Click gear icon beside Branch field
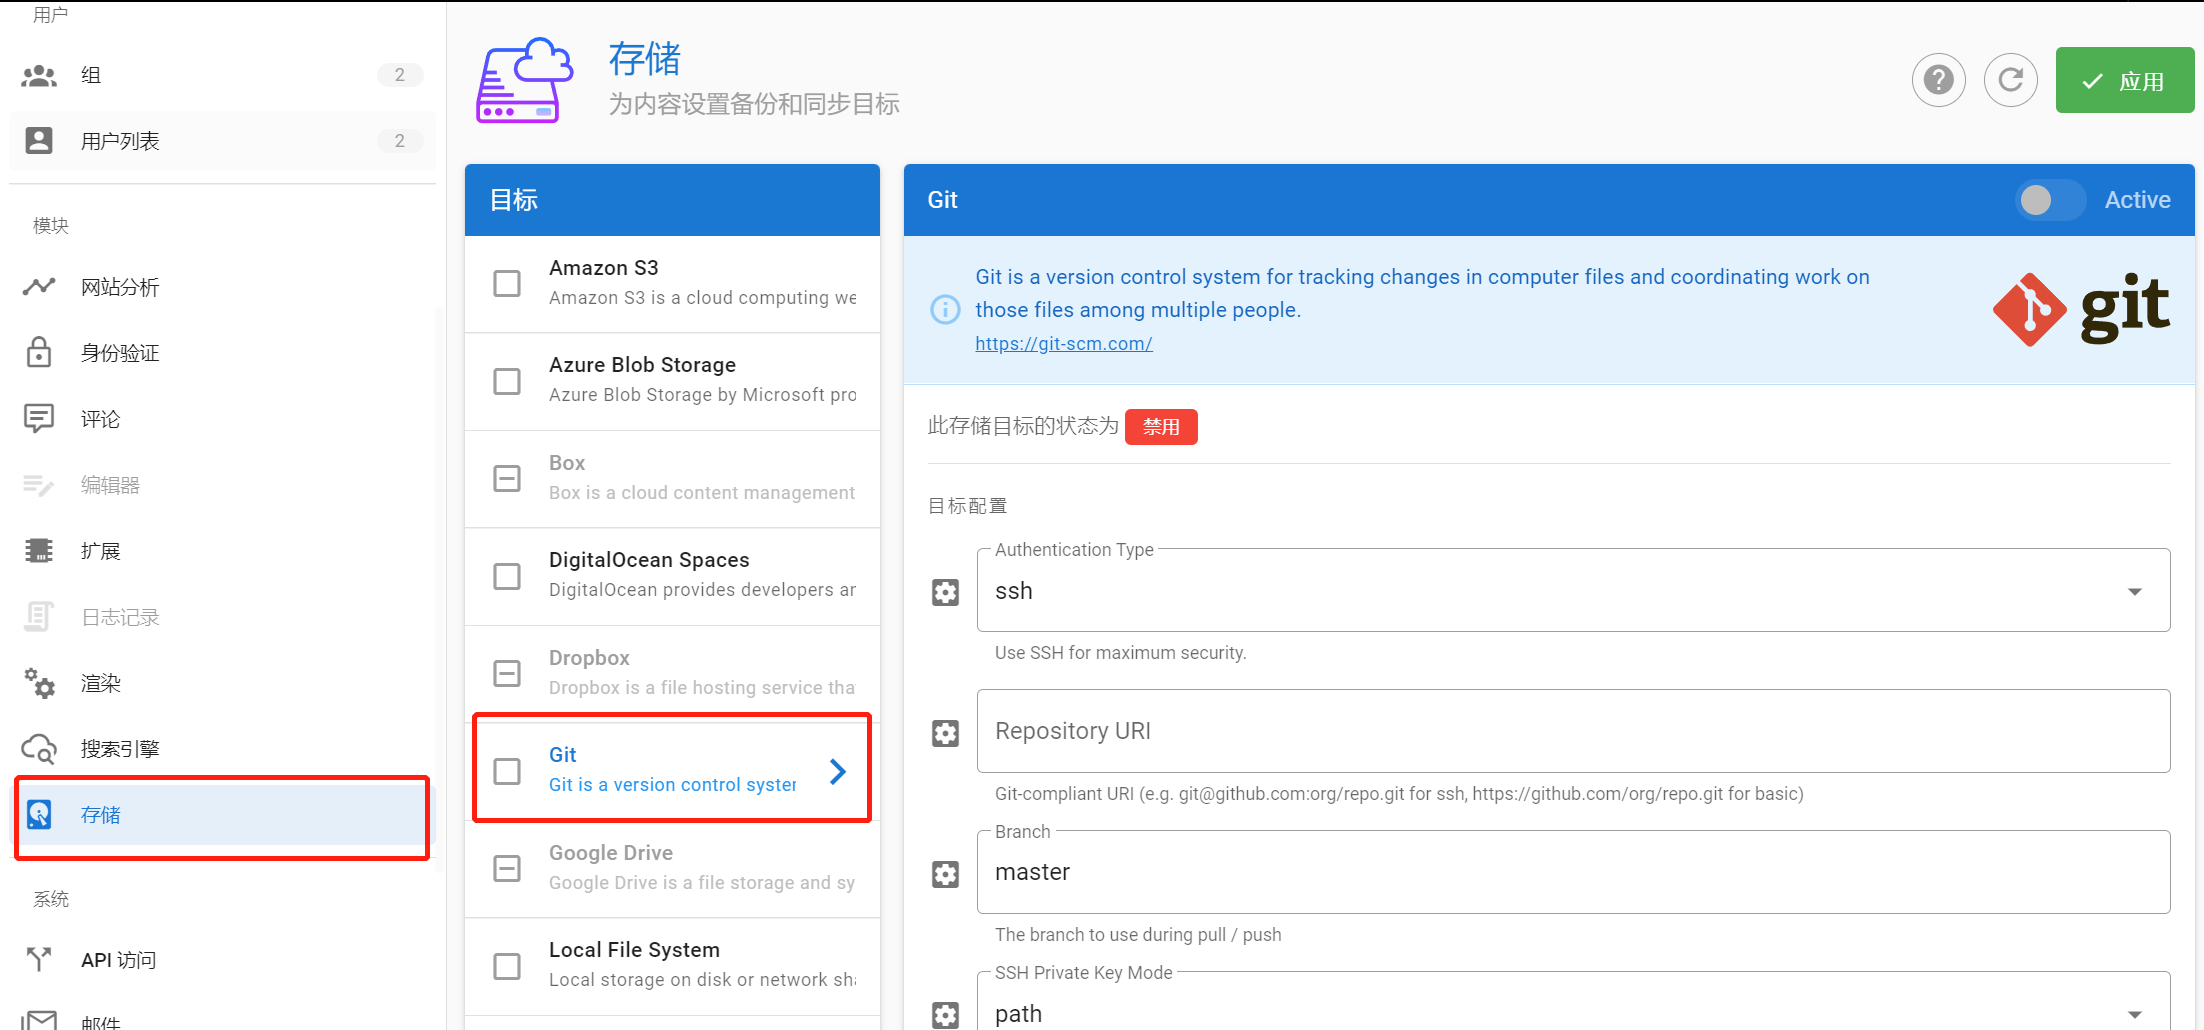This screenshot has width=2204, height=1030. click(x=945, y=874)
